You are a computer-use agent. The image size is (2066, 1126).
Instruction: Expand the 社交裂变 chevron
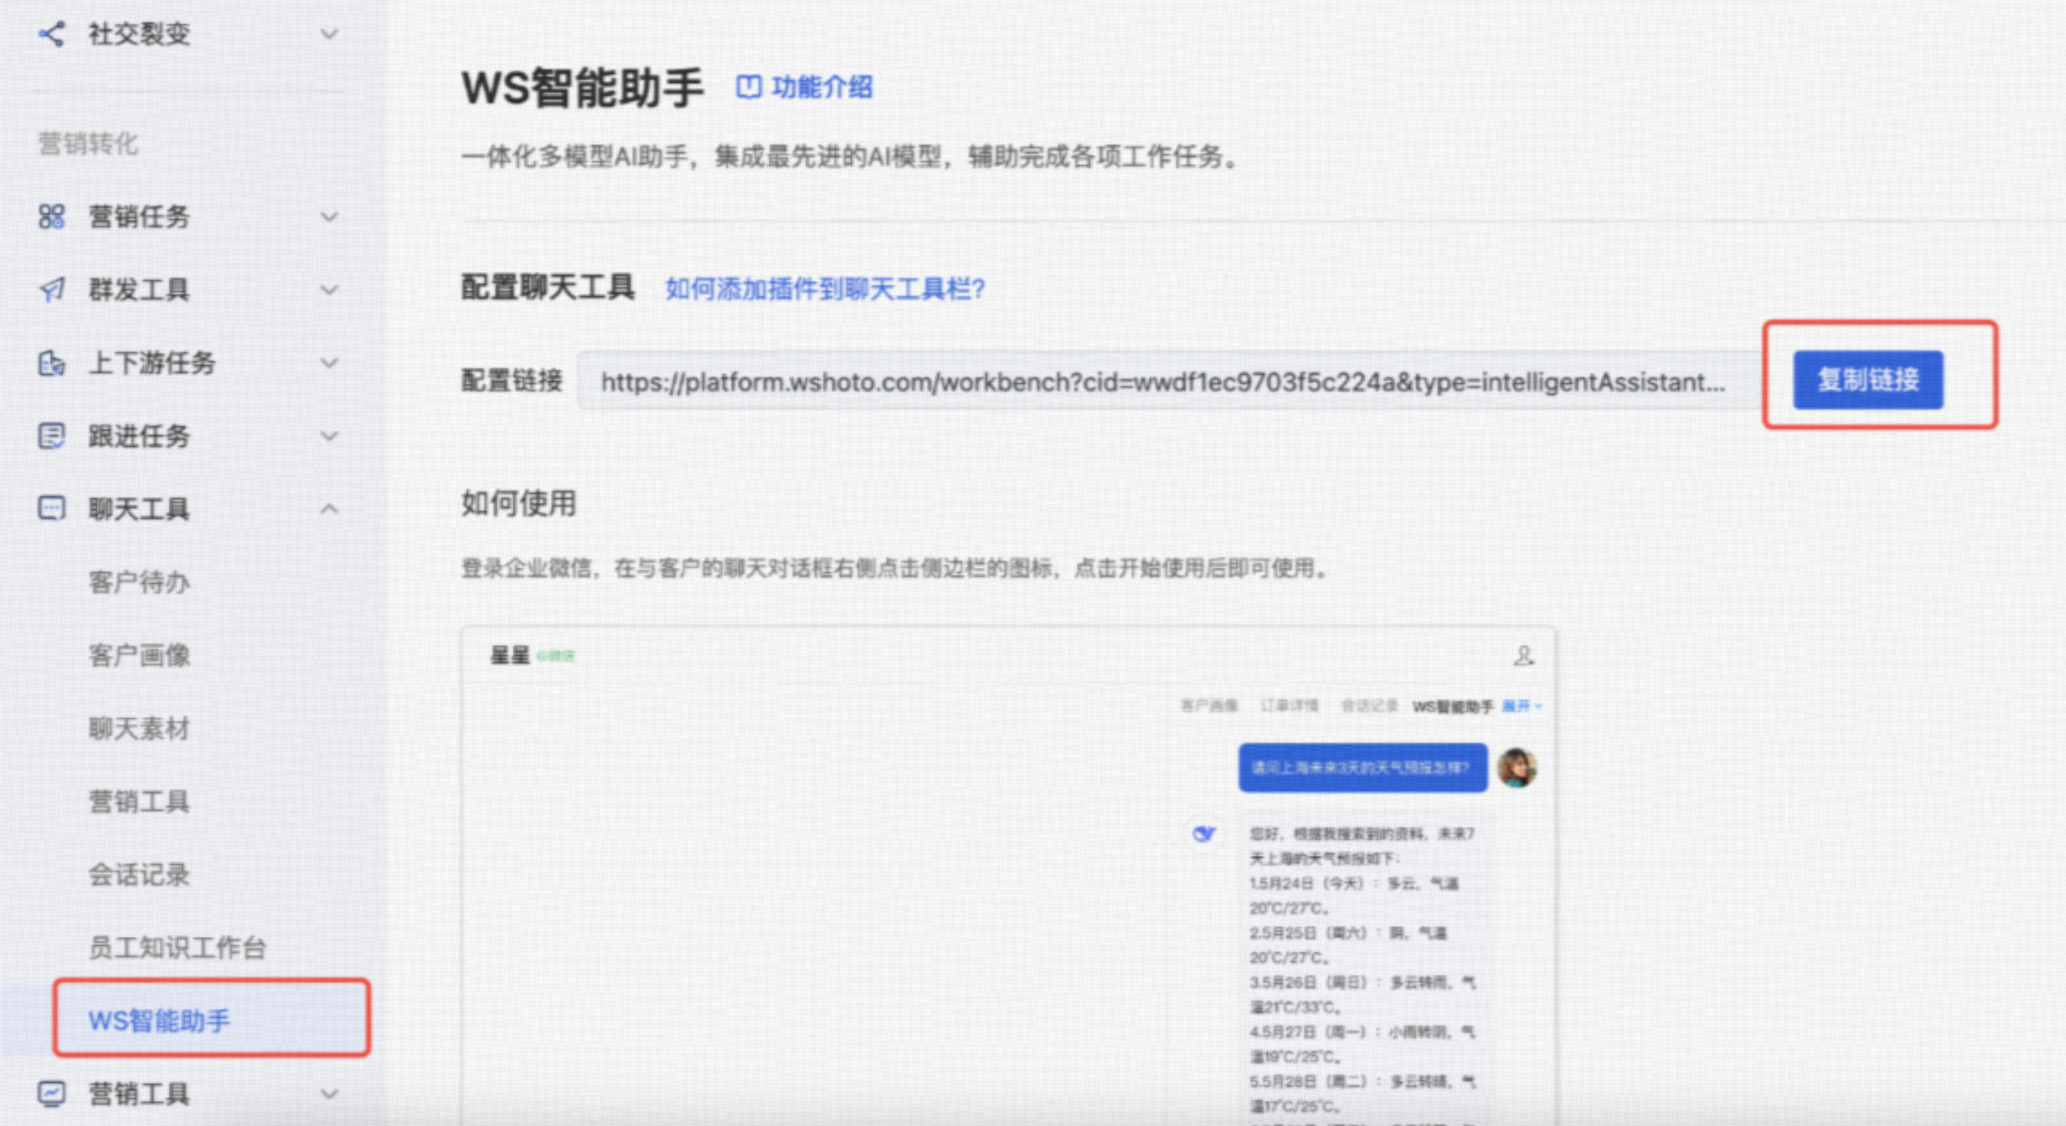click(x=329, y=34)
